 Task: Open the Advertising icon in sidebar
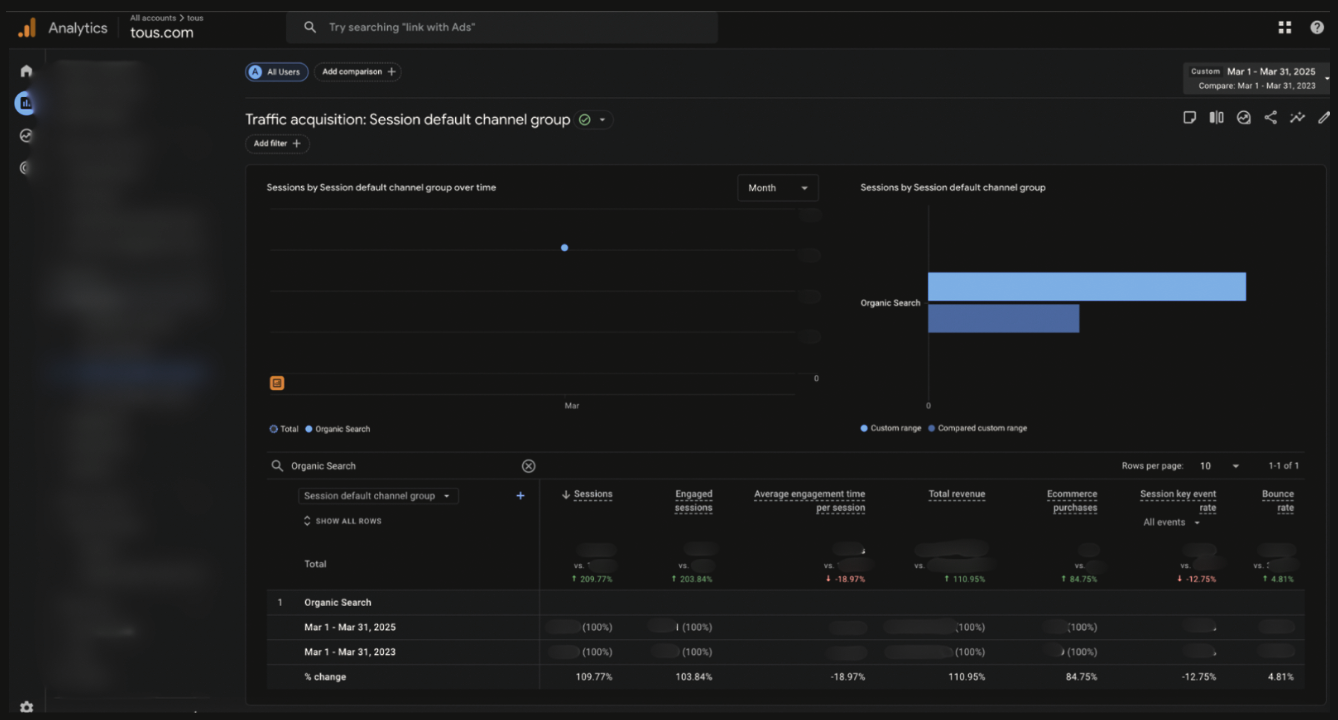pos(26,167)
